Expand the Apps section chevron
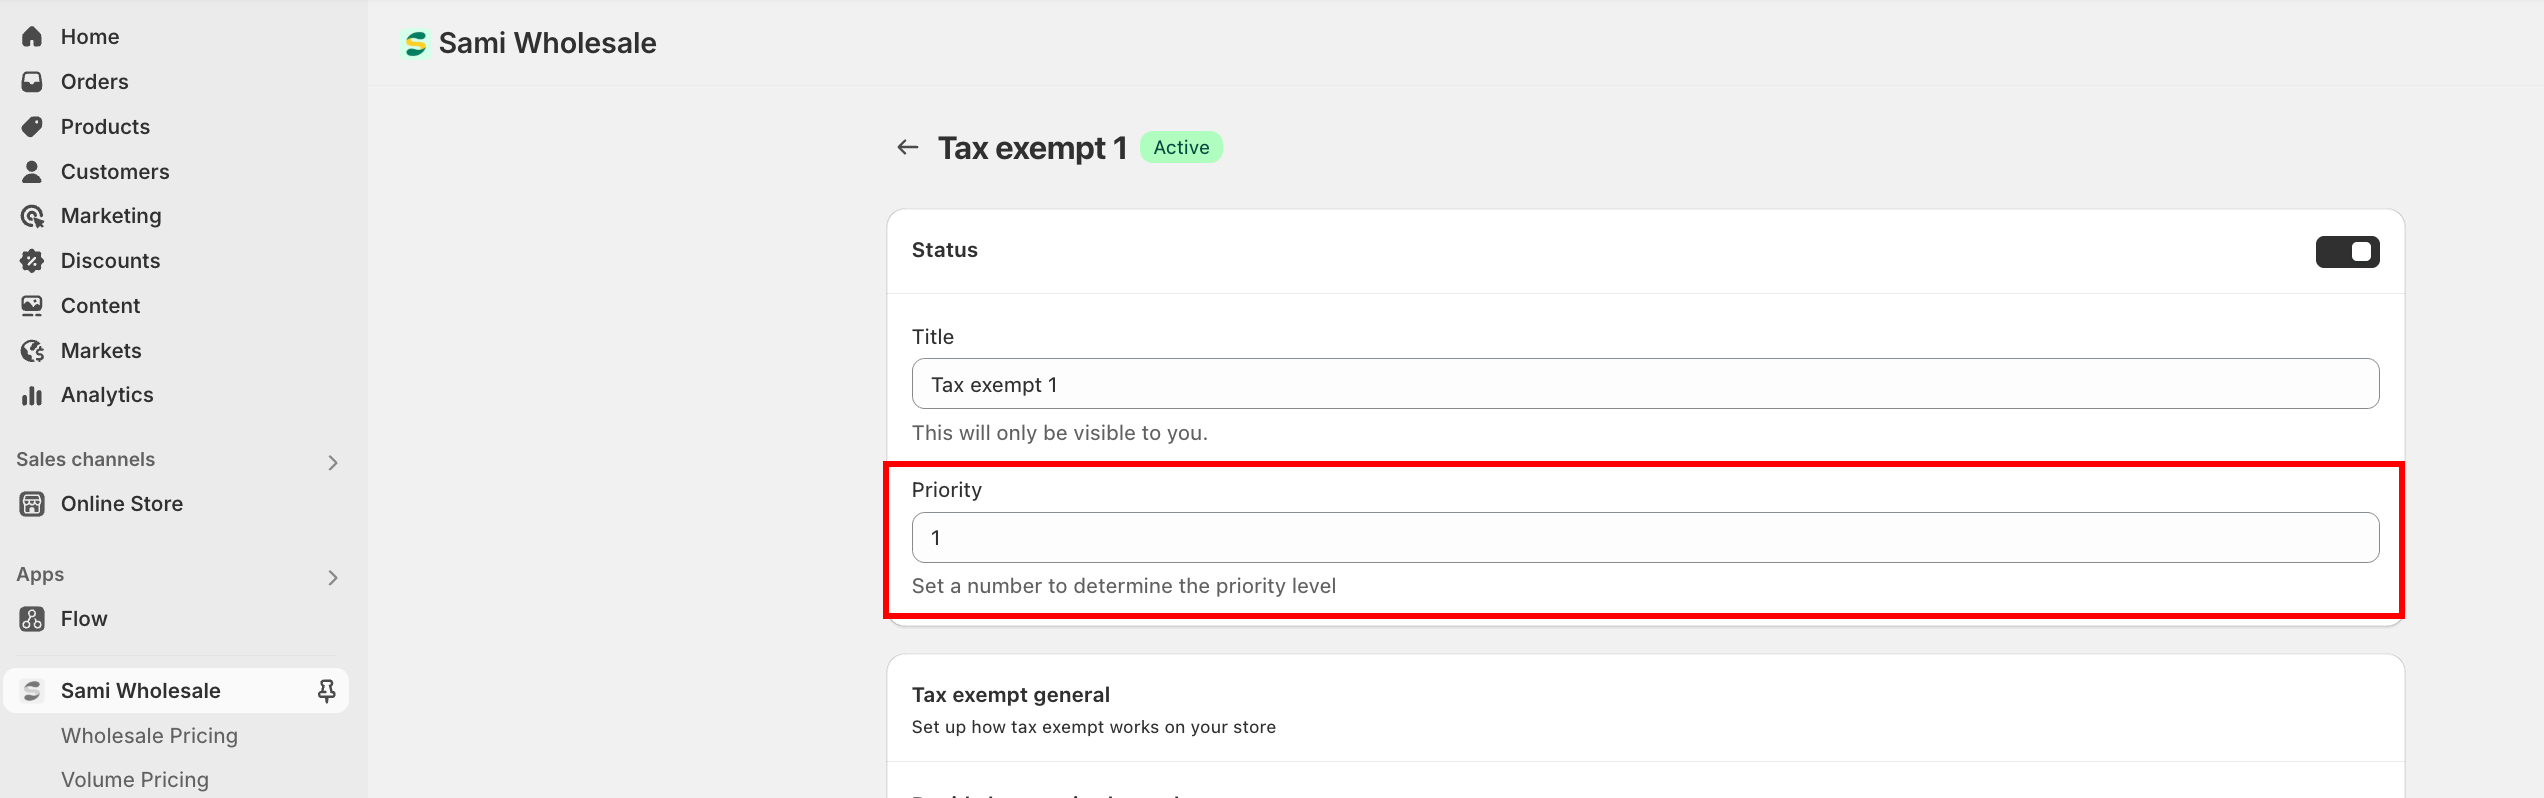 (x=333, y=577)
